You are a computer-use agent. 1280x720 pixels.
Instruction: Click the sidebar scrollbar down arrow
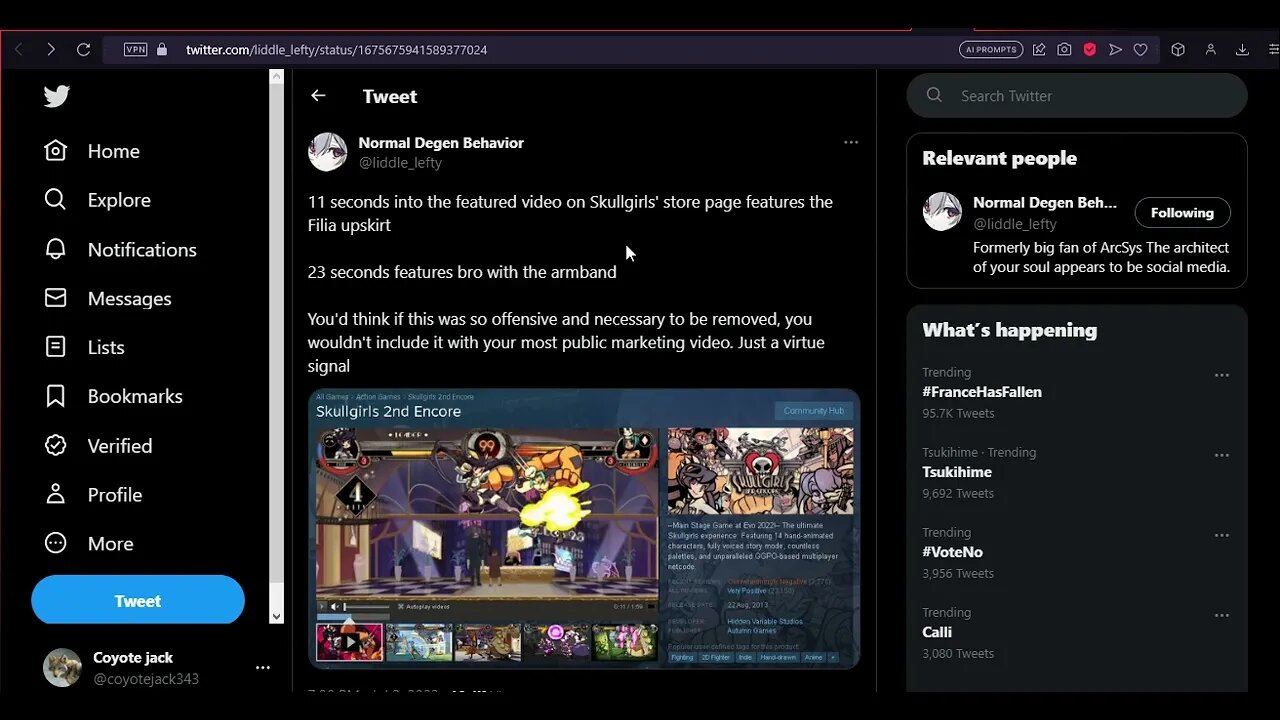click(277, 617)
